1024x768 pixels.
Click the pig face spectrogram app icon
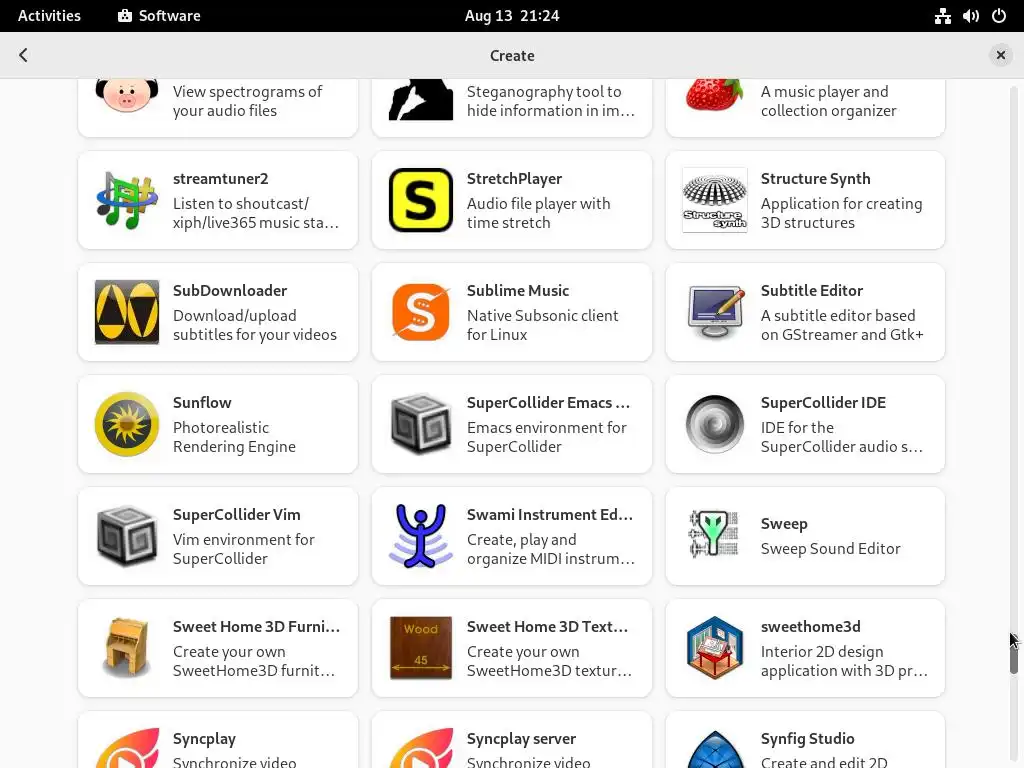tap(127, 95)
